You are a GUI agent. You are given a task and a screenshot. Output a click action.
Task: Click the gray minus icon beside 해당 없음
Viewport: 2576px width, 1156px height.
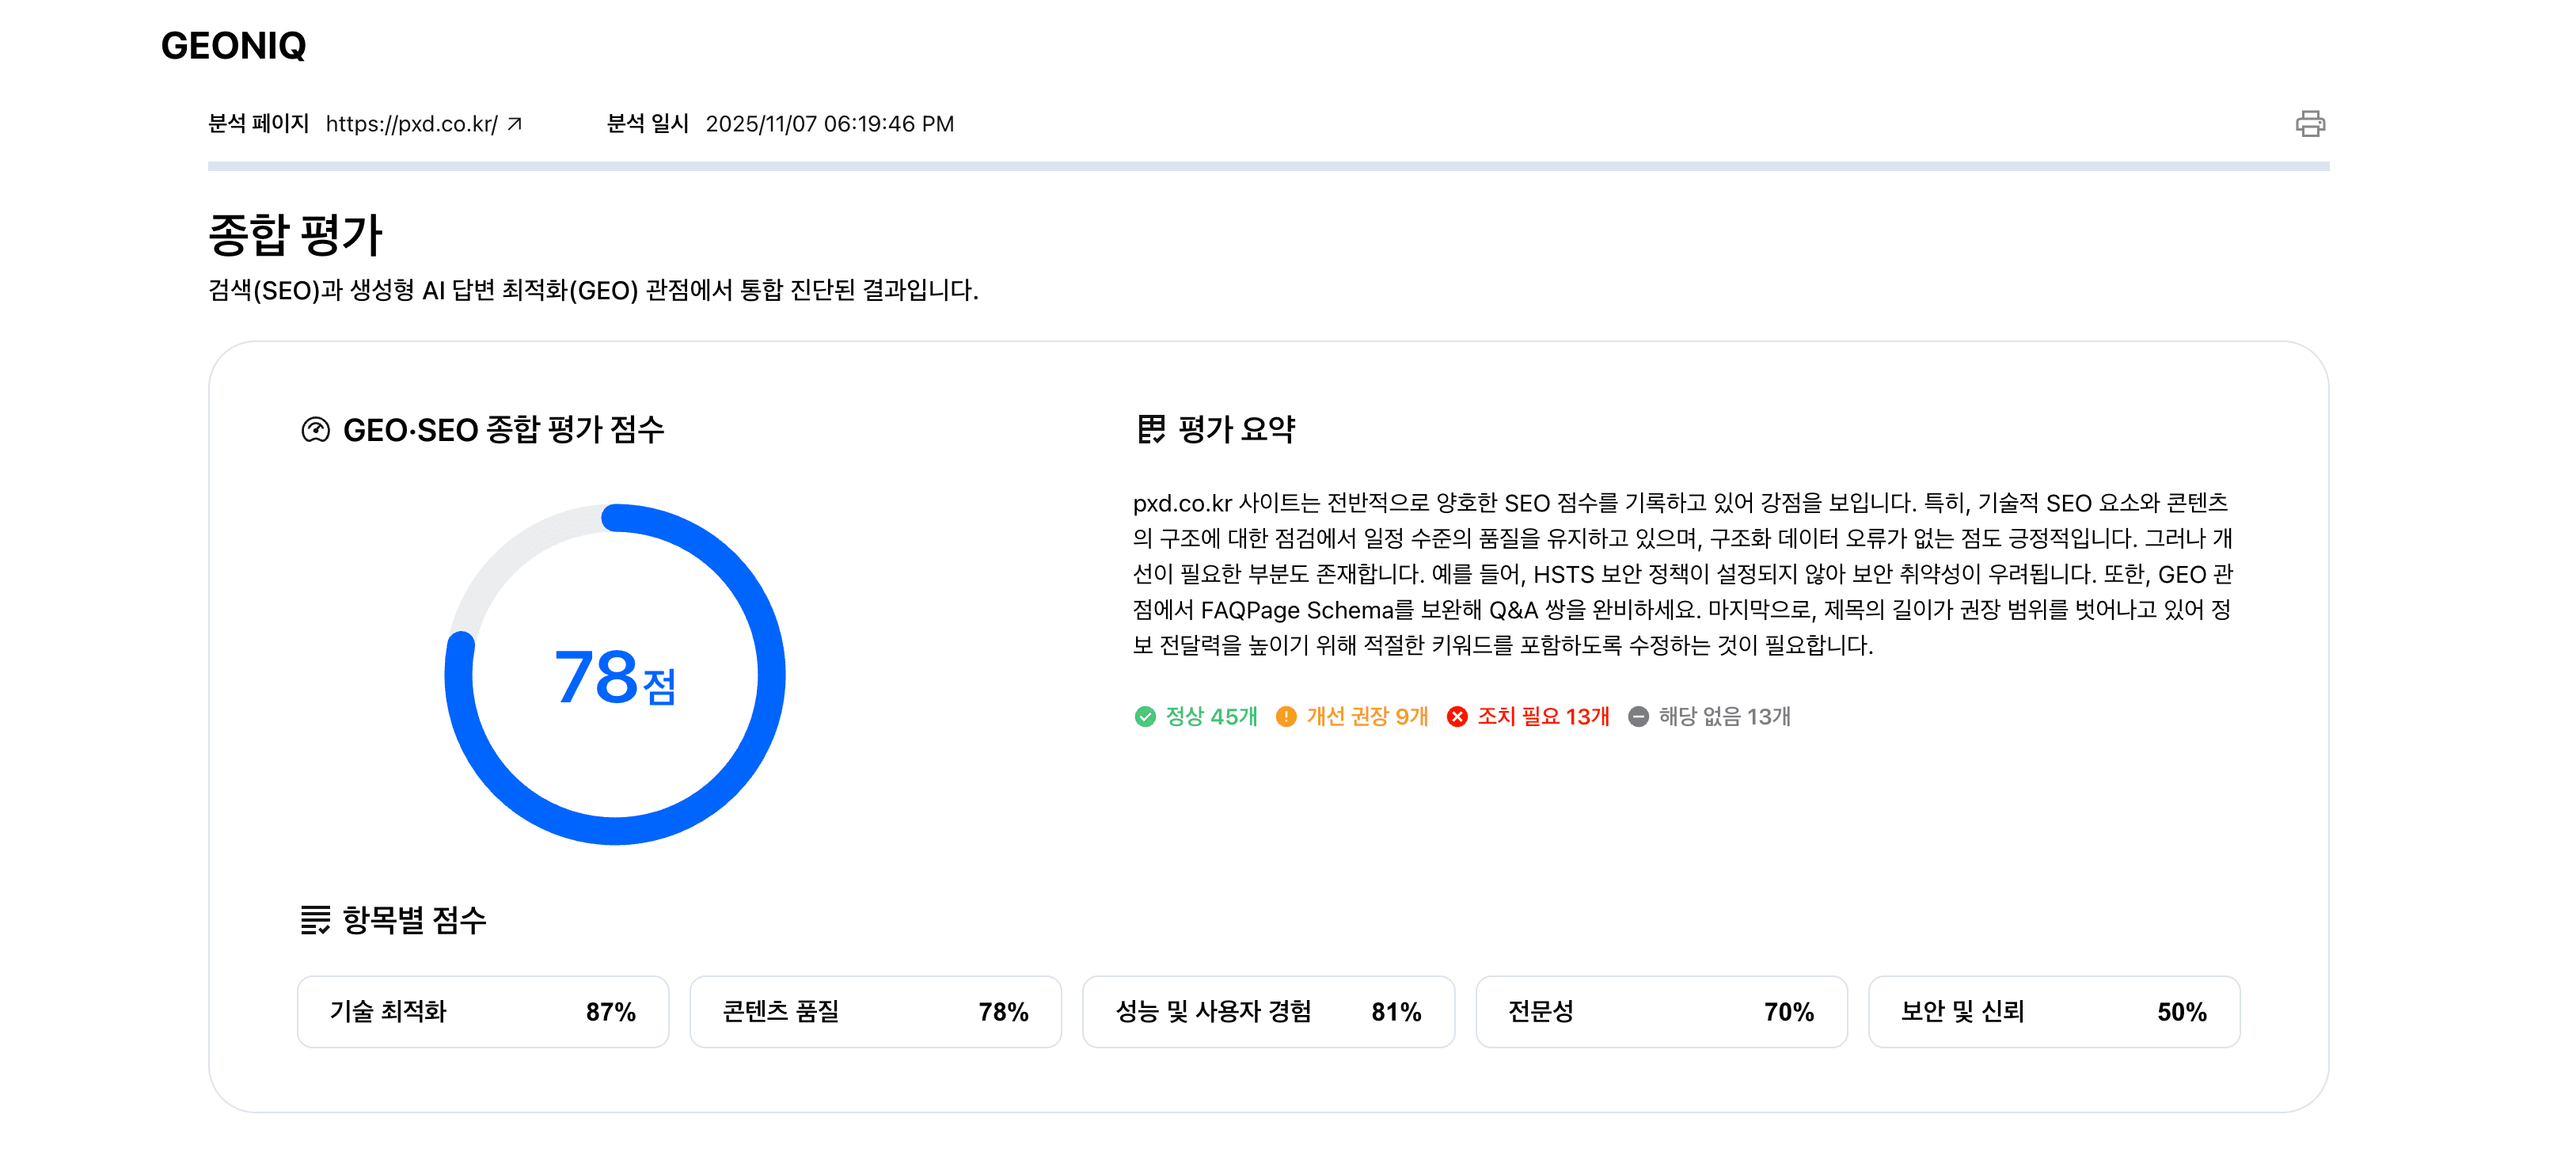pyautogui.click(x=1638, y=716)
